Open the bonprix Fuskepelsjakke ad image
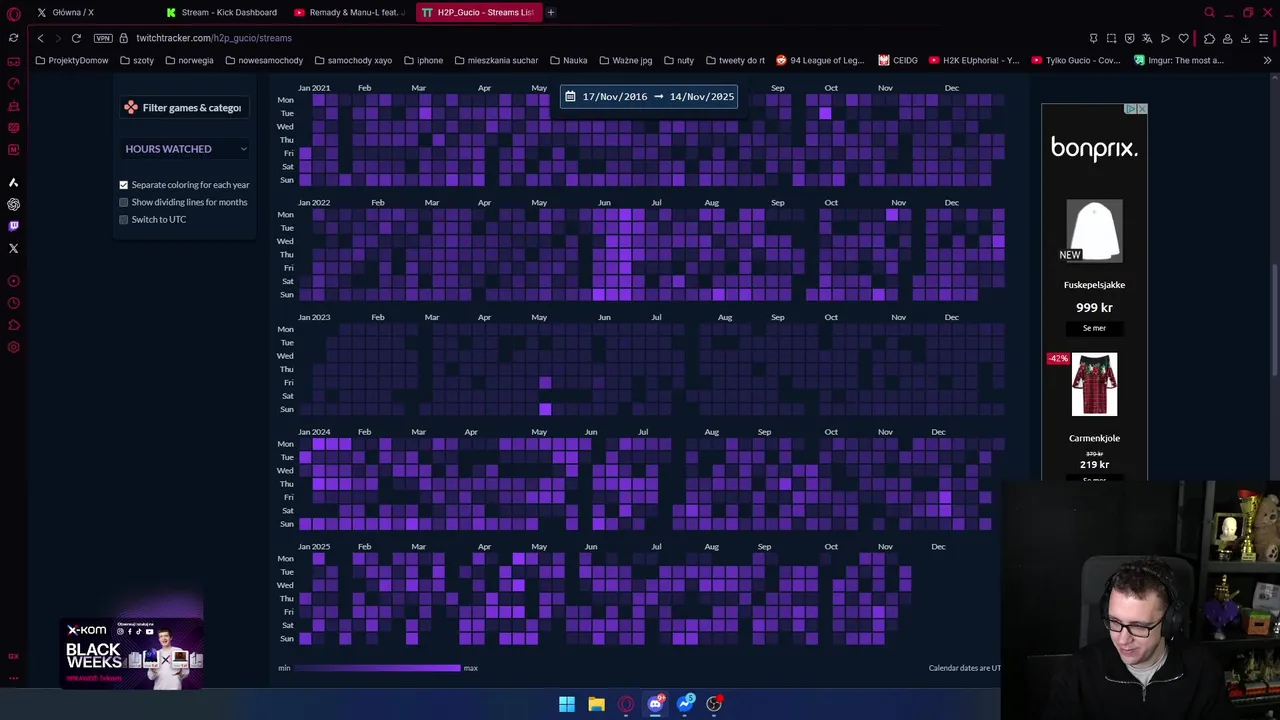This screenshot has height=720, width=1280. point(1094,231)
